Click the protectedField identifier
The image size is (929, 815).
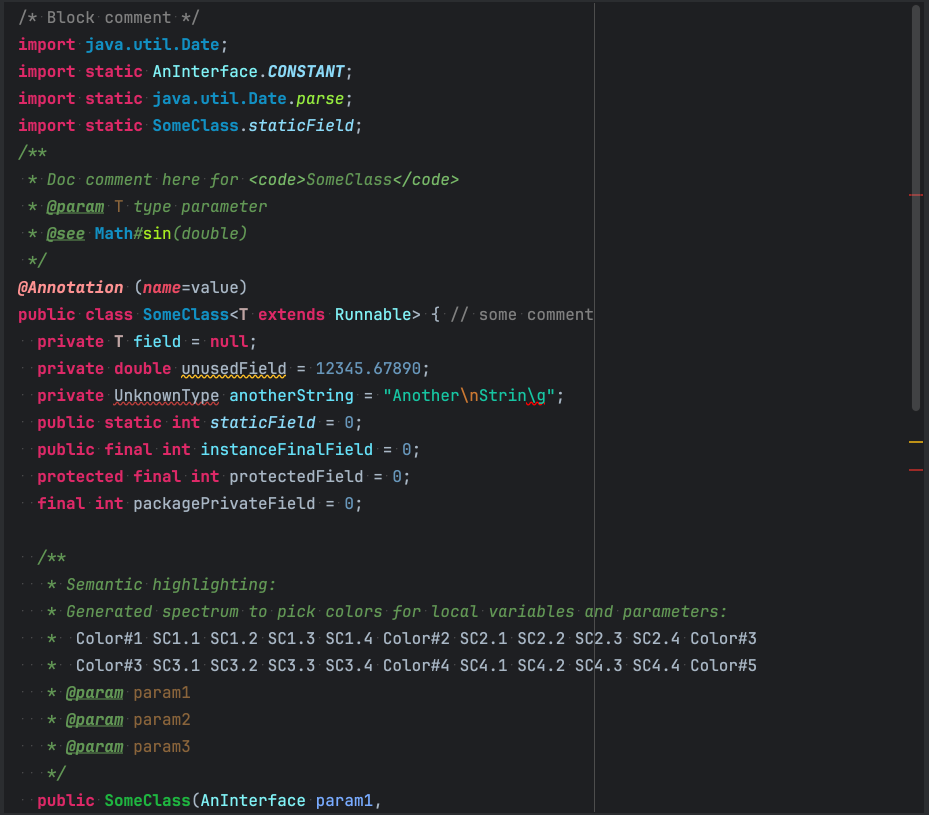296,477
